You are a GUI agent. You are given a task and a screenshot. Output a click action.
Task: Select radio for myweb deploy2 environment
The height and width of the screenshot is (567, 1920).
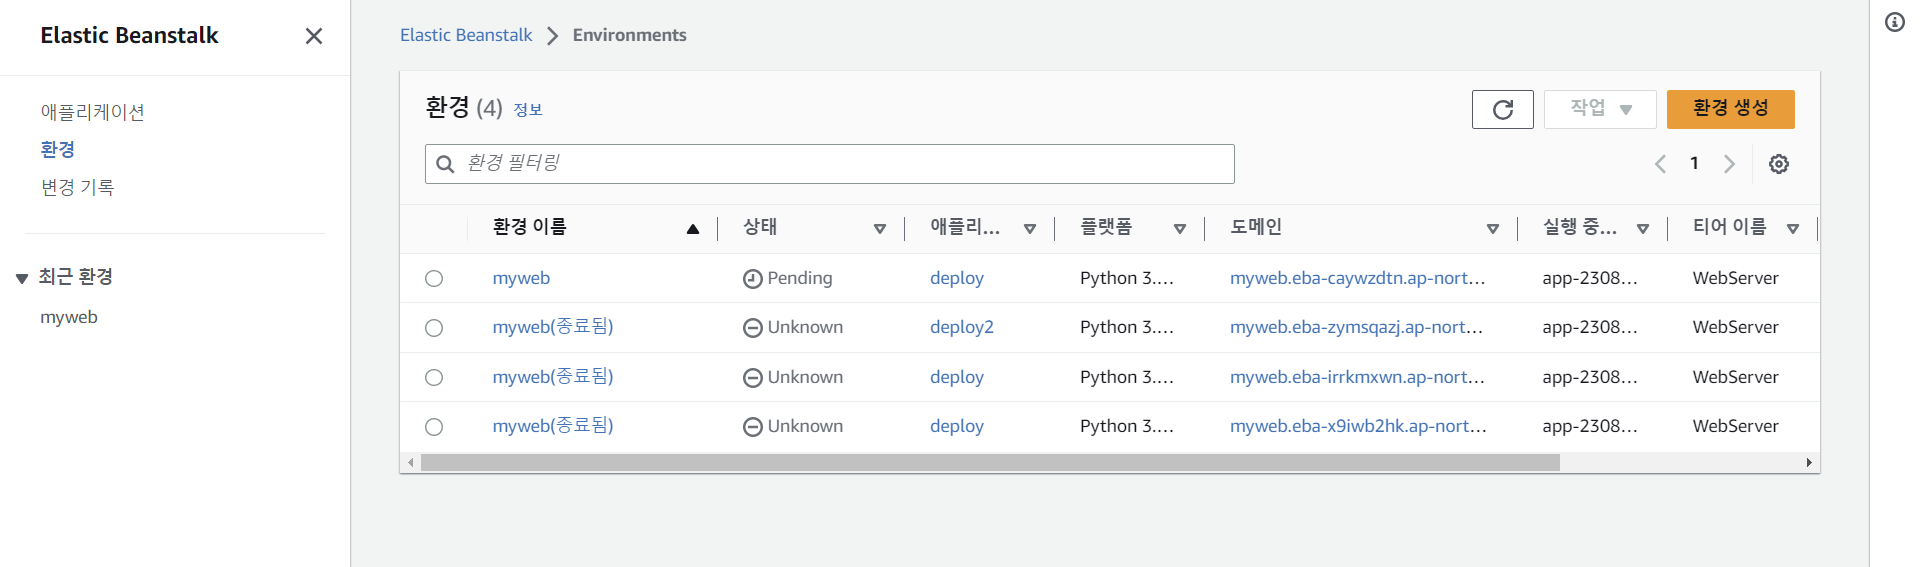(434, 328)
